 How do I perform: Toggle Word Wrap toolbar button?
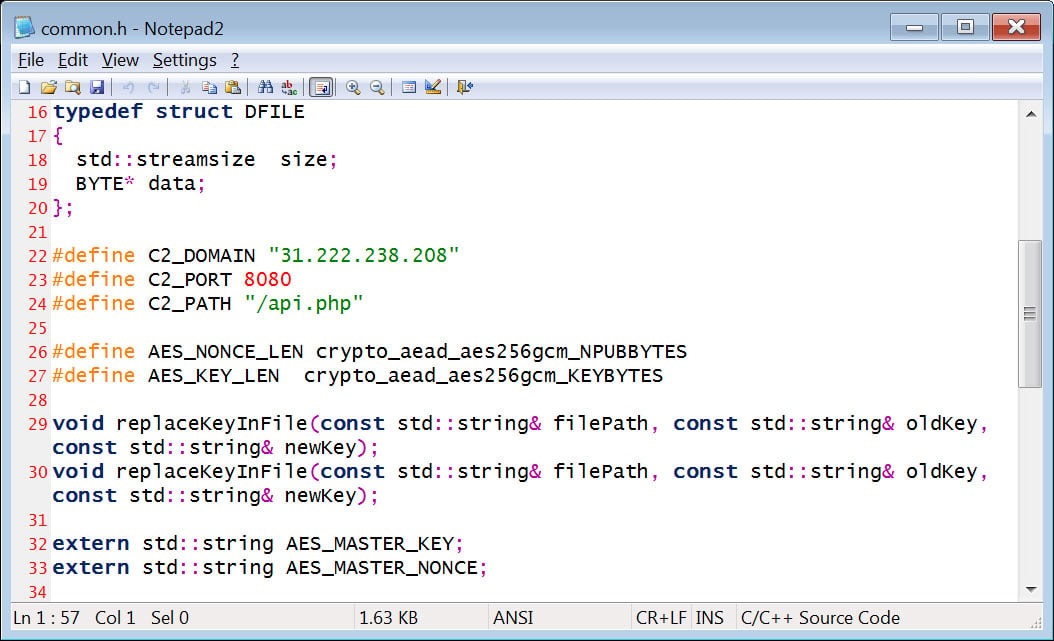pyautogui.click(x=321, y=88)
